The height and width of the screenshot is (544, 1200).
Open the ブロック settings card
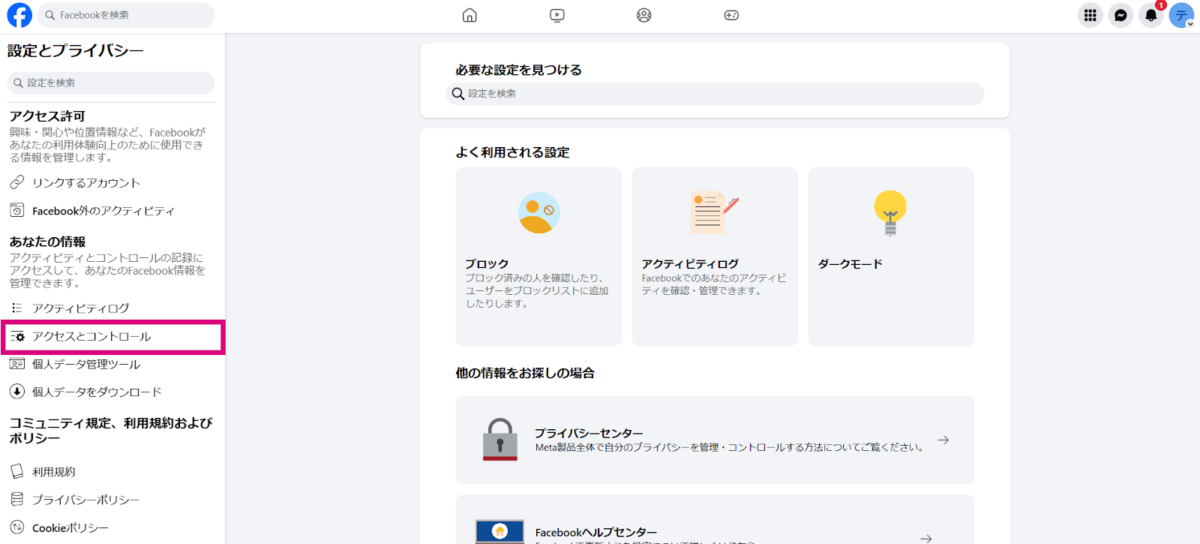pos(538,256)
